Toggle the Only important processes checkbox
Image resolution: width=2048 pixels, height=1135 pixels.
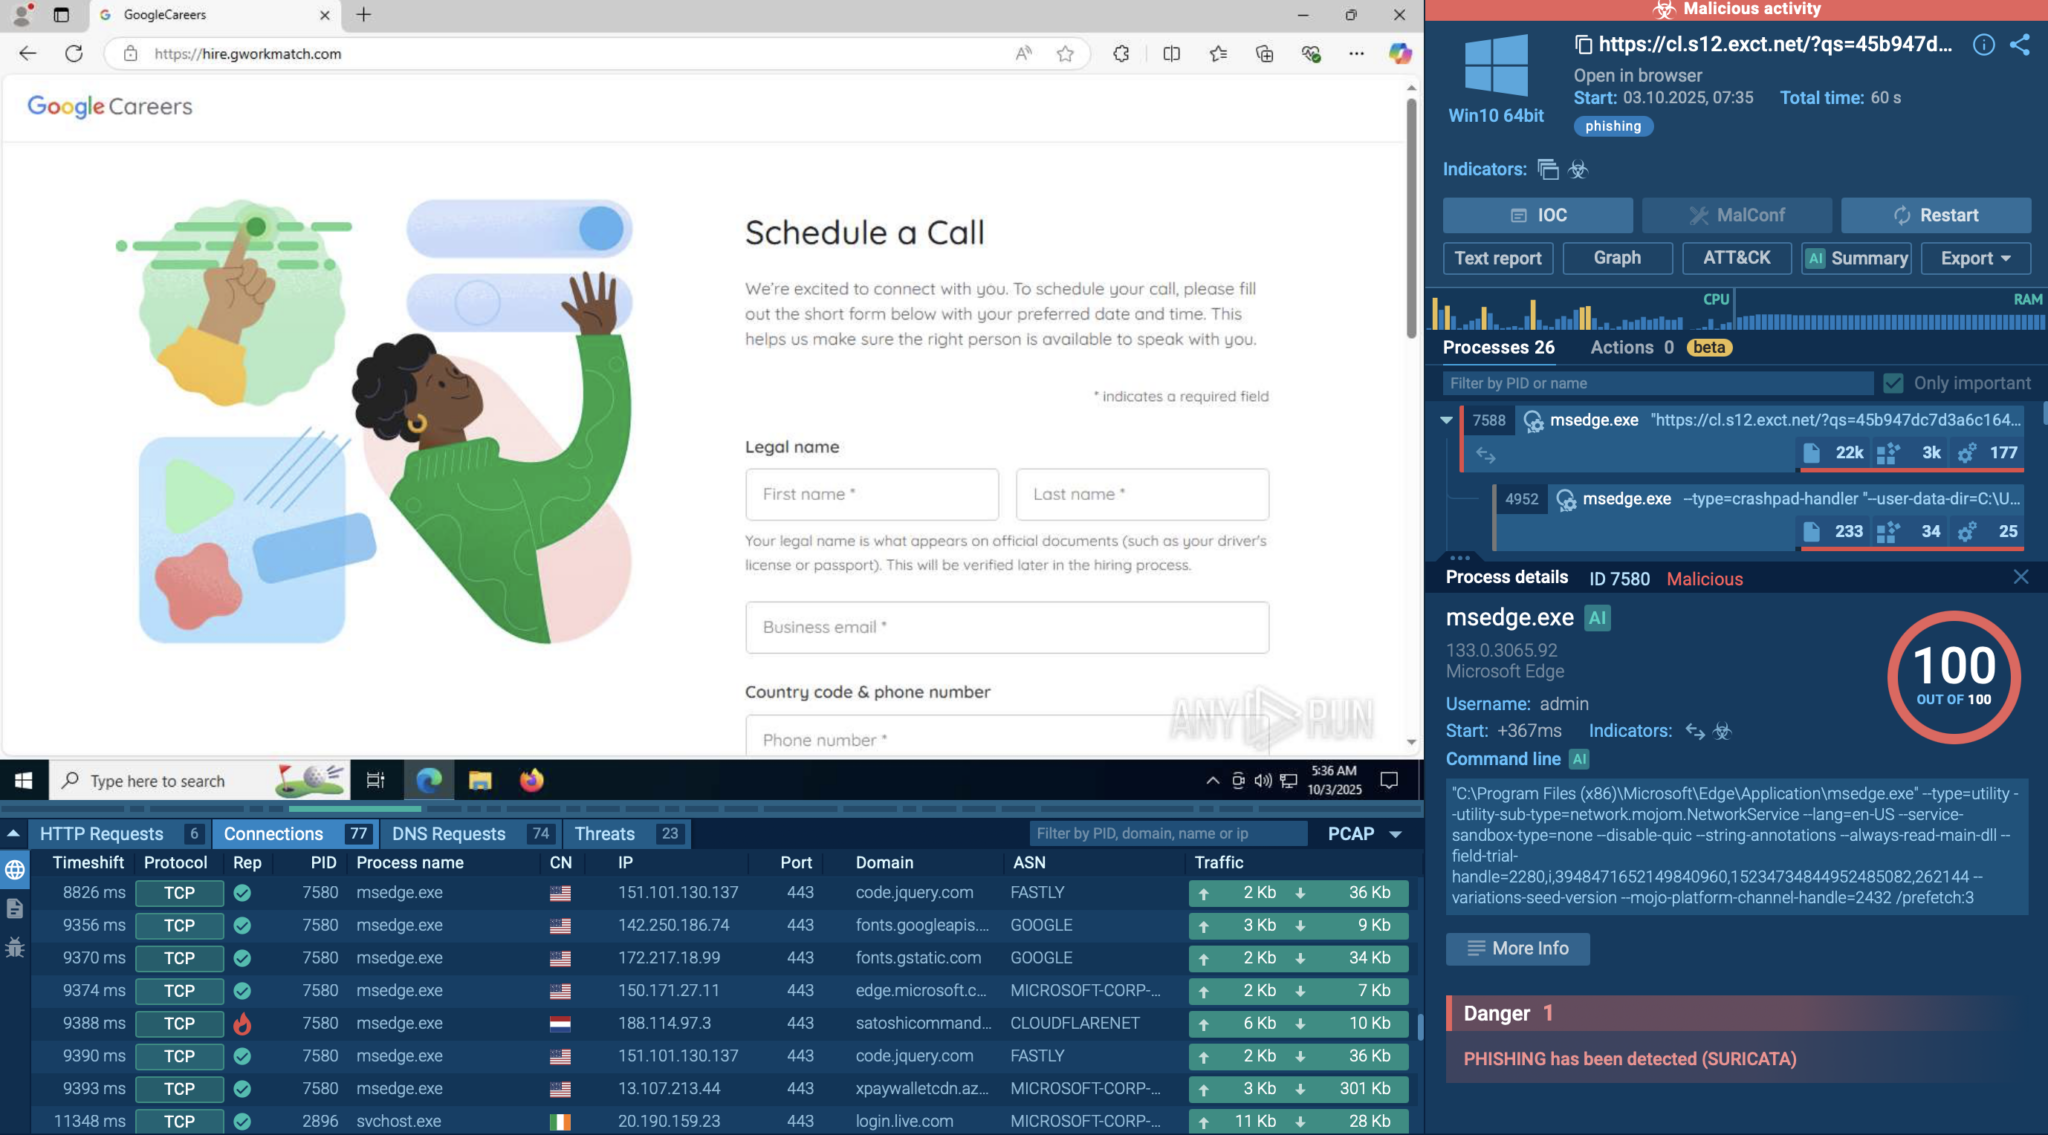tap(1895, 382)
